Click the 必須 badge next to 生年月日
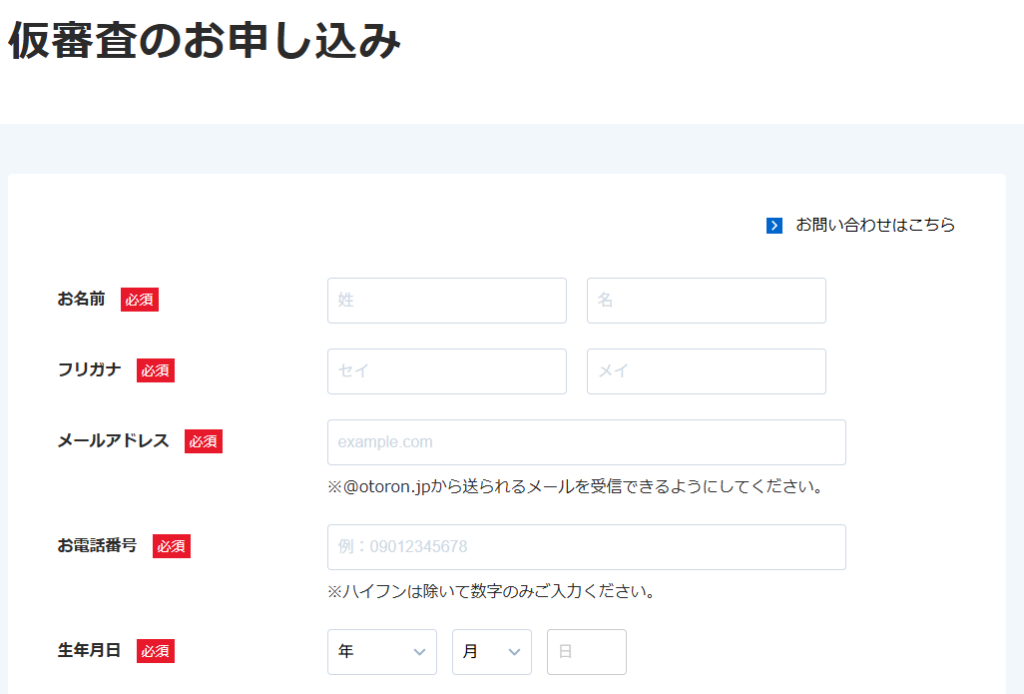Screen dimensions: 1024x694 pos(155,651)
